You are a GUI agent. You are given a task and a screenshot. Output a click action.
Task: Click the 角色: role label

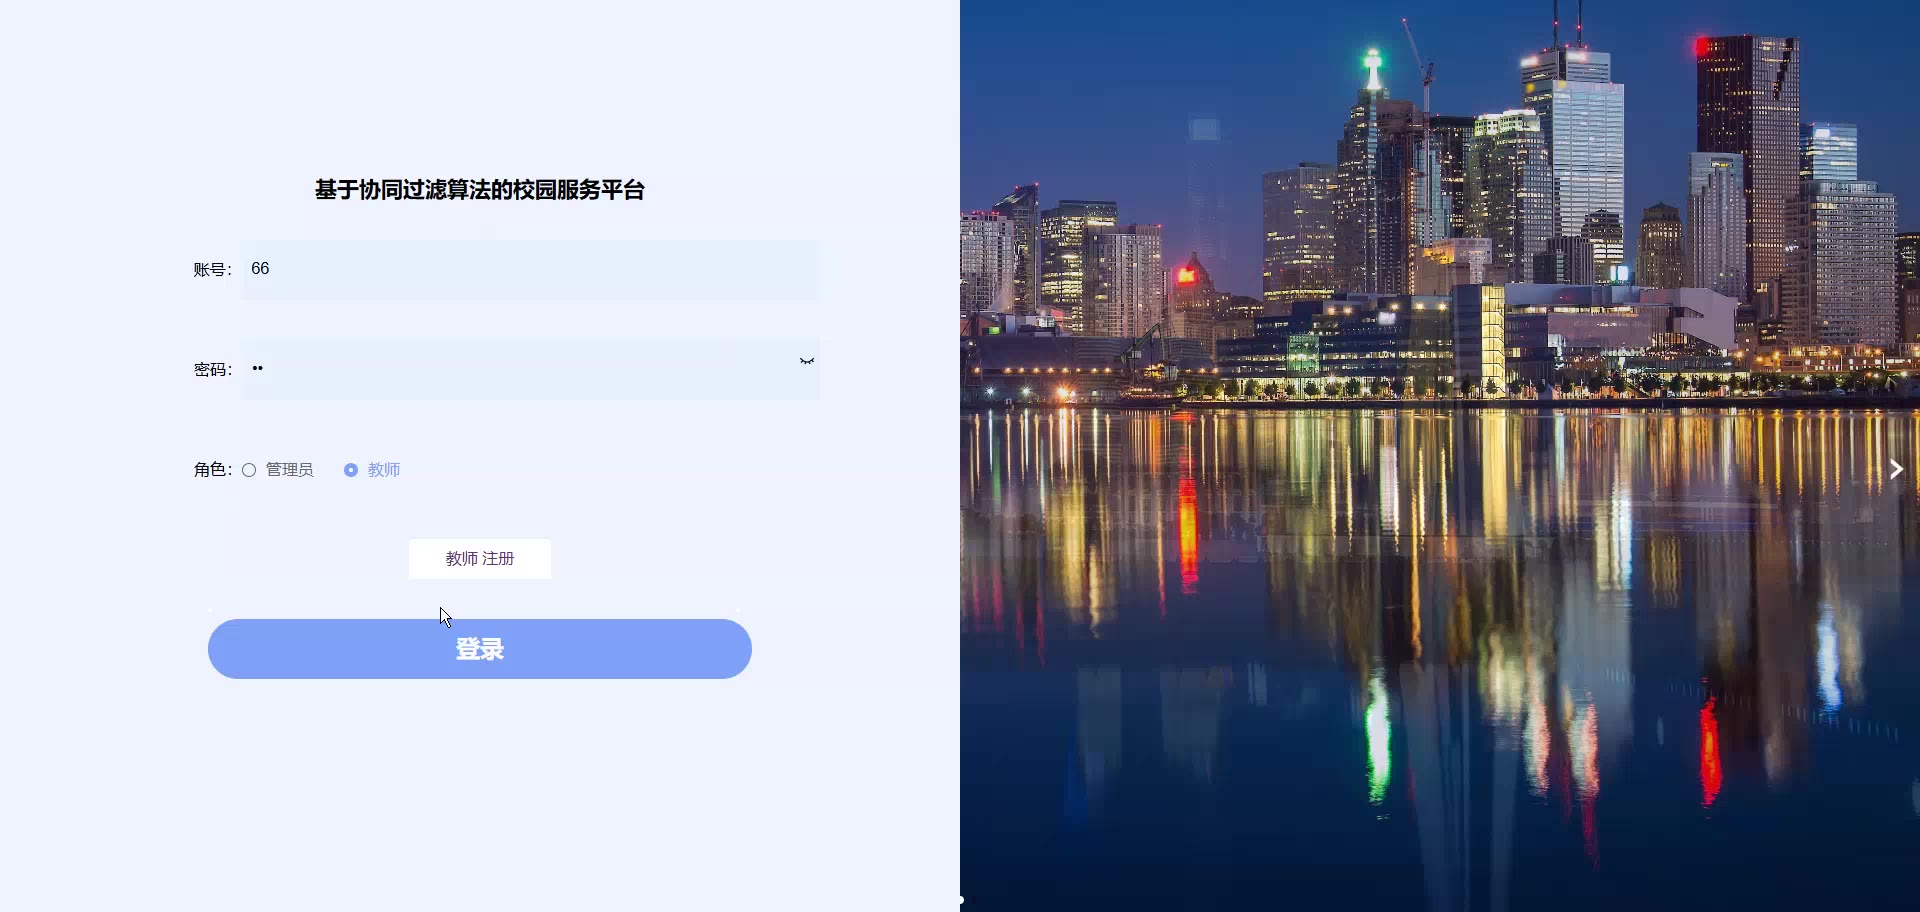[213, 470]
